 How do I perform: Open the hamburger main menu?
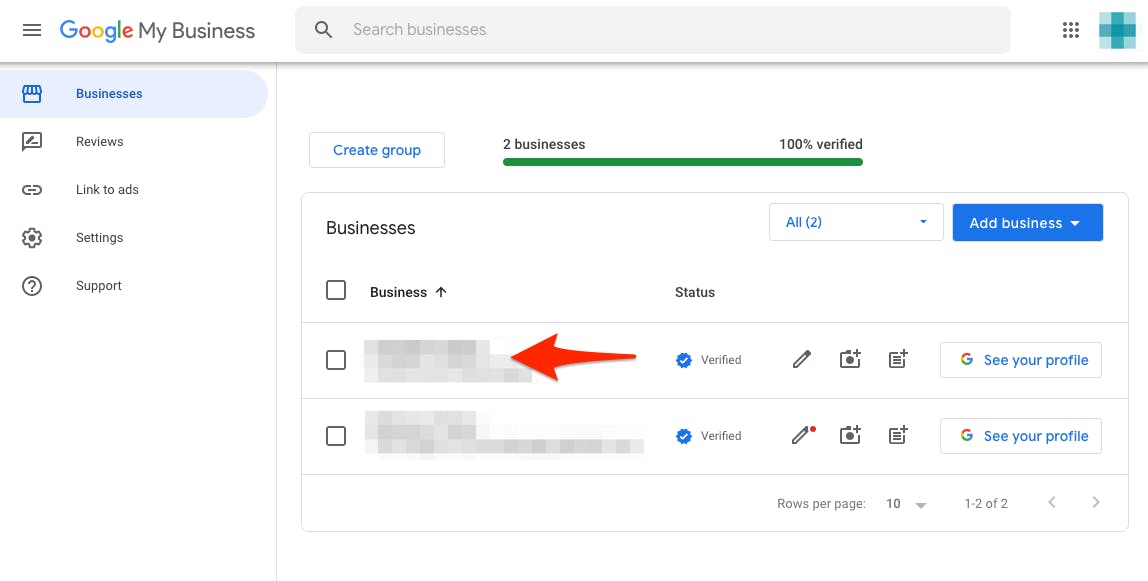(32, 30)
